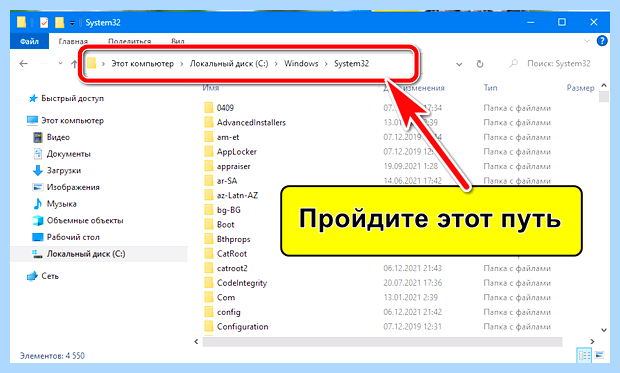Click the vertical scrollbar down arrow

pyautogui.click(x=604, y=329)
